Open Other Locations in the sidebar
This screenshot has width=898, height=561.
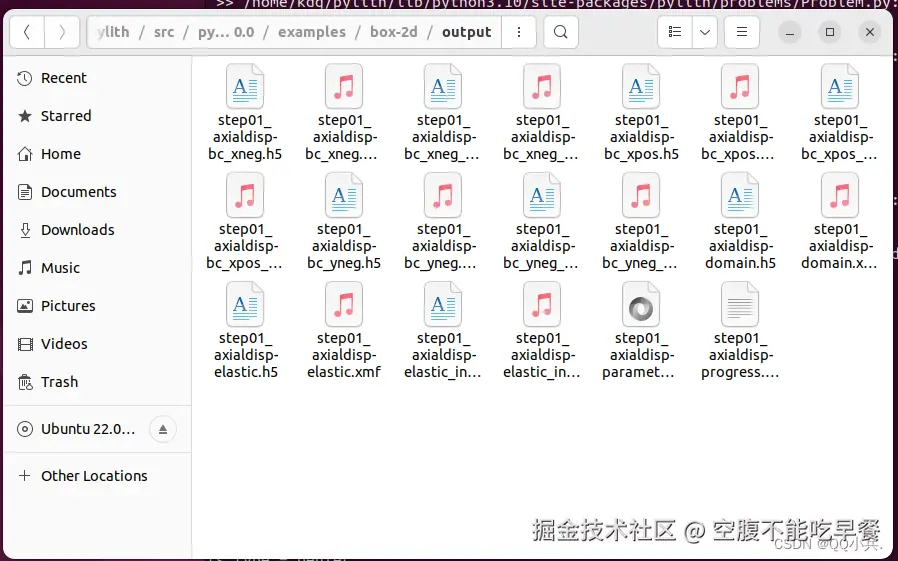(97, 476)
